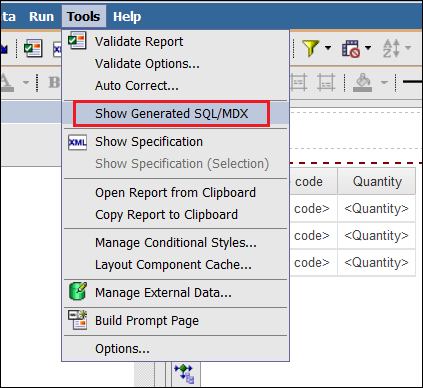Click the Bold B toolbar icon
Image resolution: width=423 pixels, height=388 pixels.
pyautogui.click(x=54, y=82)
